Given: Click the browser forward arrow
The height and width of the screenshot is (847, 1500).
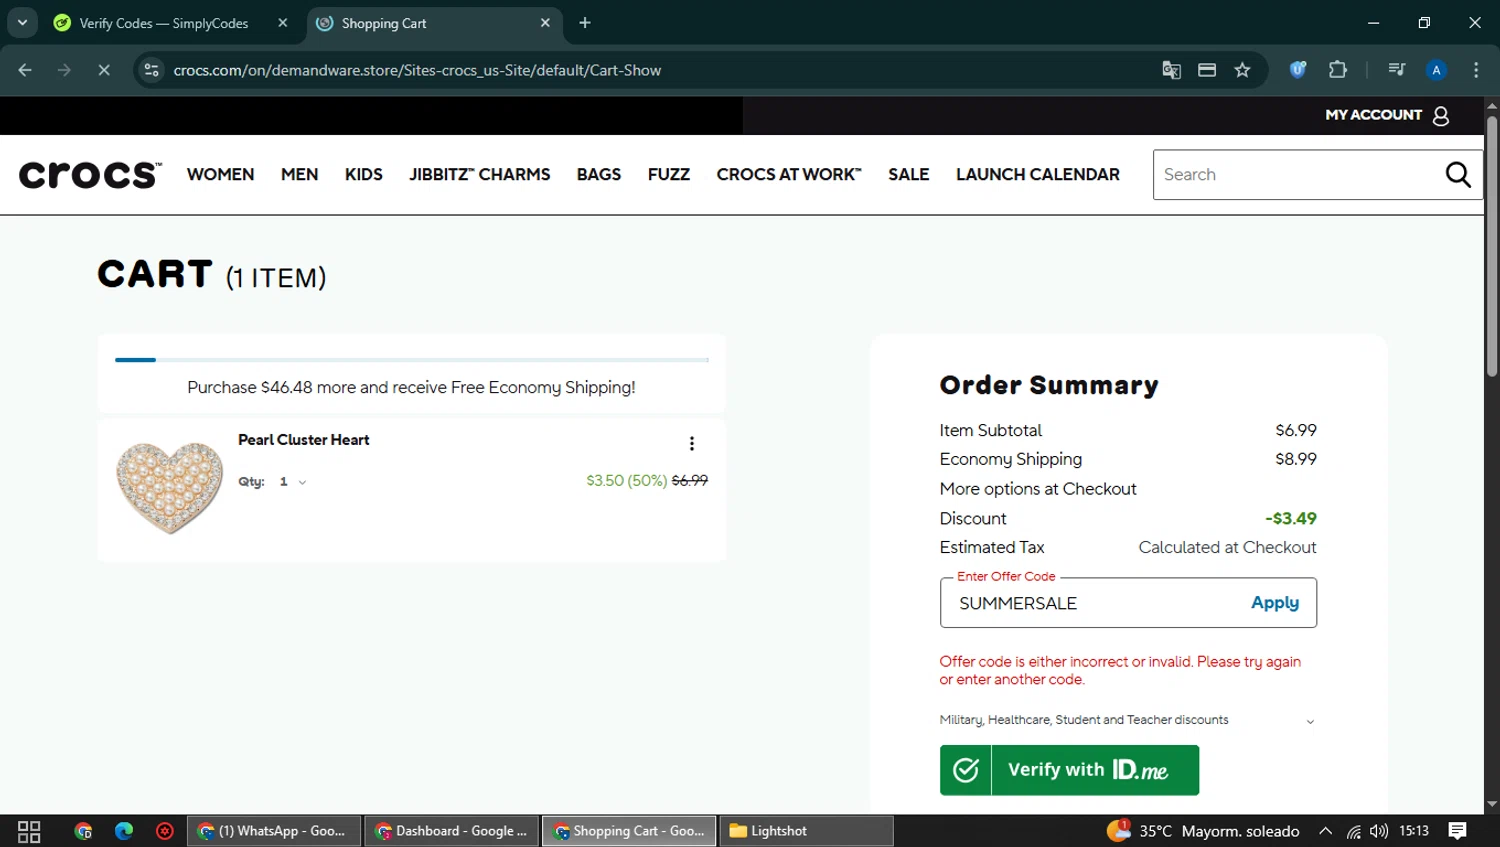Looking at the screenshot, I should pyautogui.click(x=64, y=70).
